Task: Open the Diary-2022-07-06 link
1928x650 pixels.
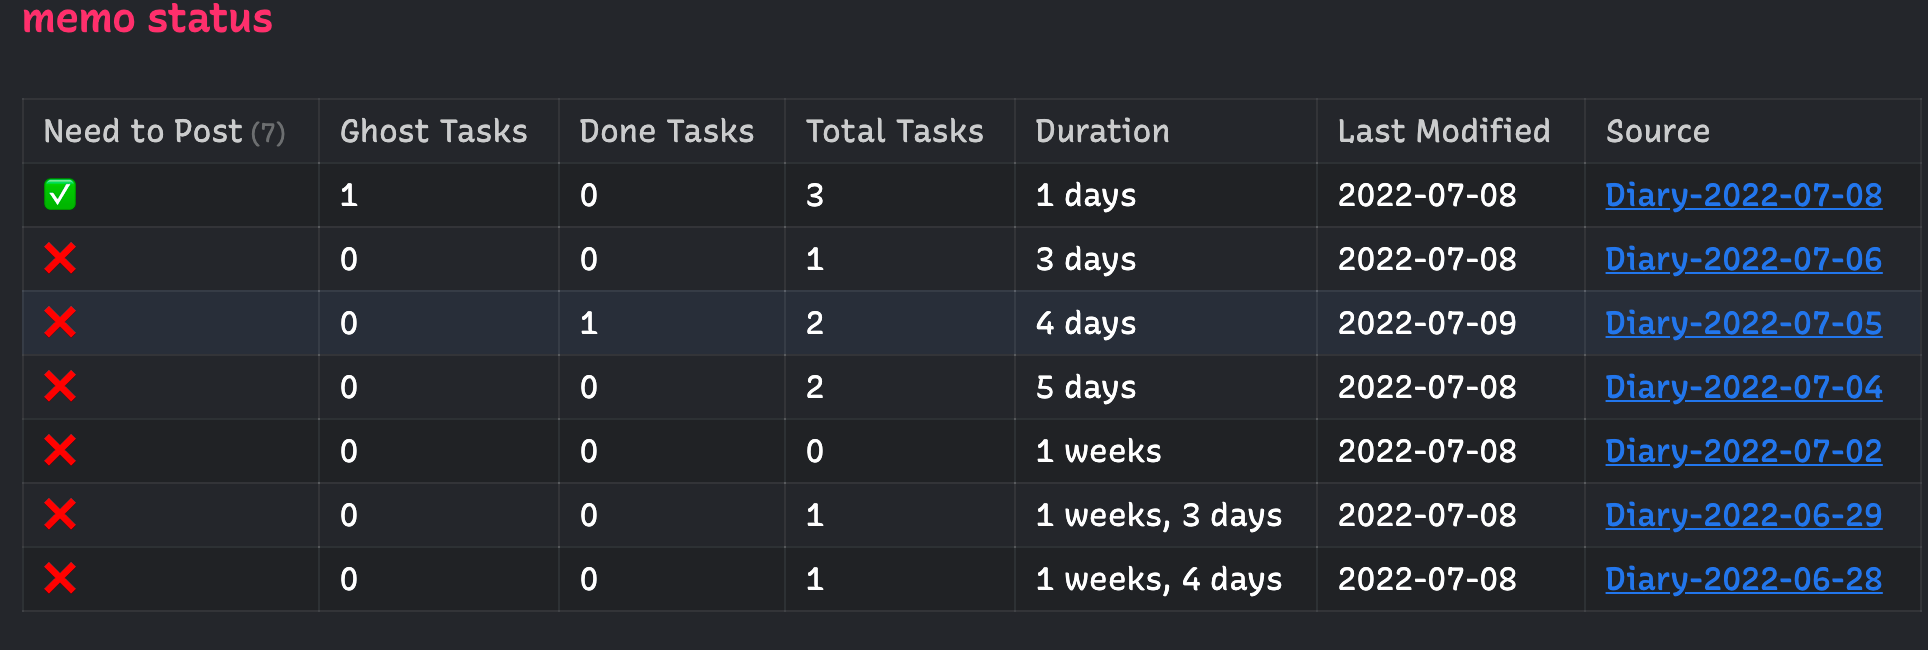Action: [1743, 259]
